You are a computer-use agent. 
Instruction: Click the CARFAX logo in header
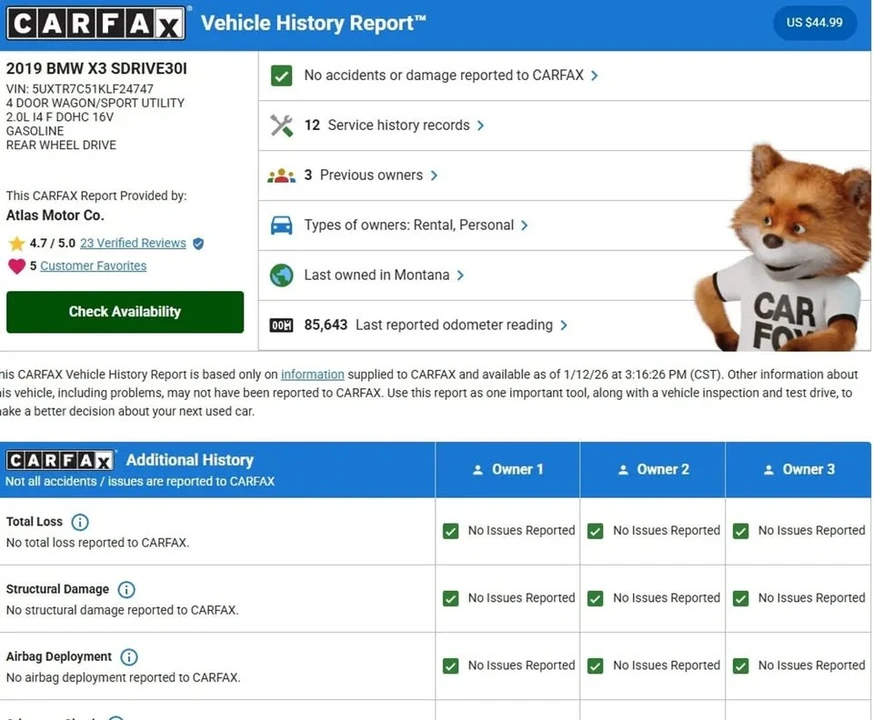pyautogui.click(x=95, y=23)
